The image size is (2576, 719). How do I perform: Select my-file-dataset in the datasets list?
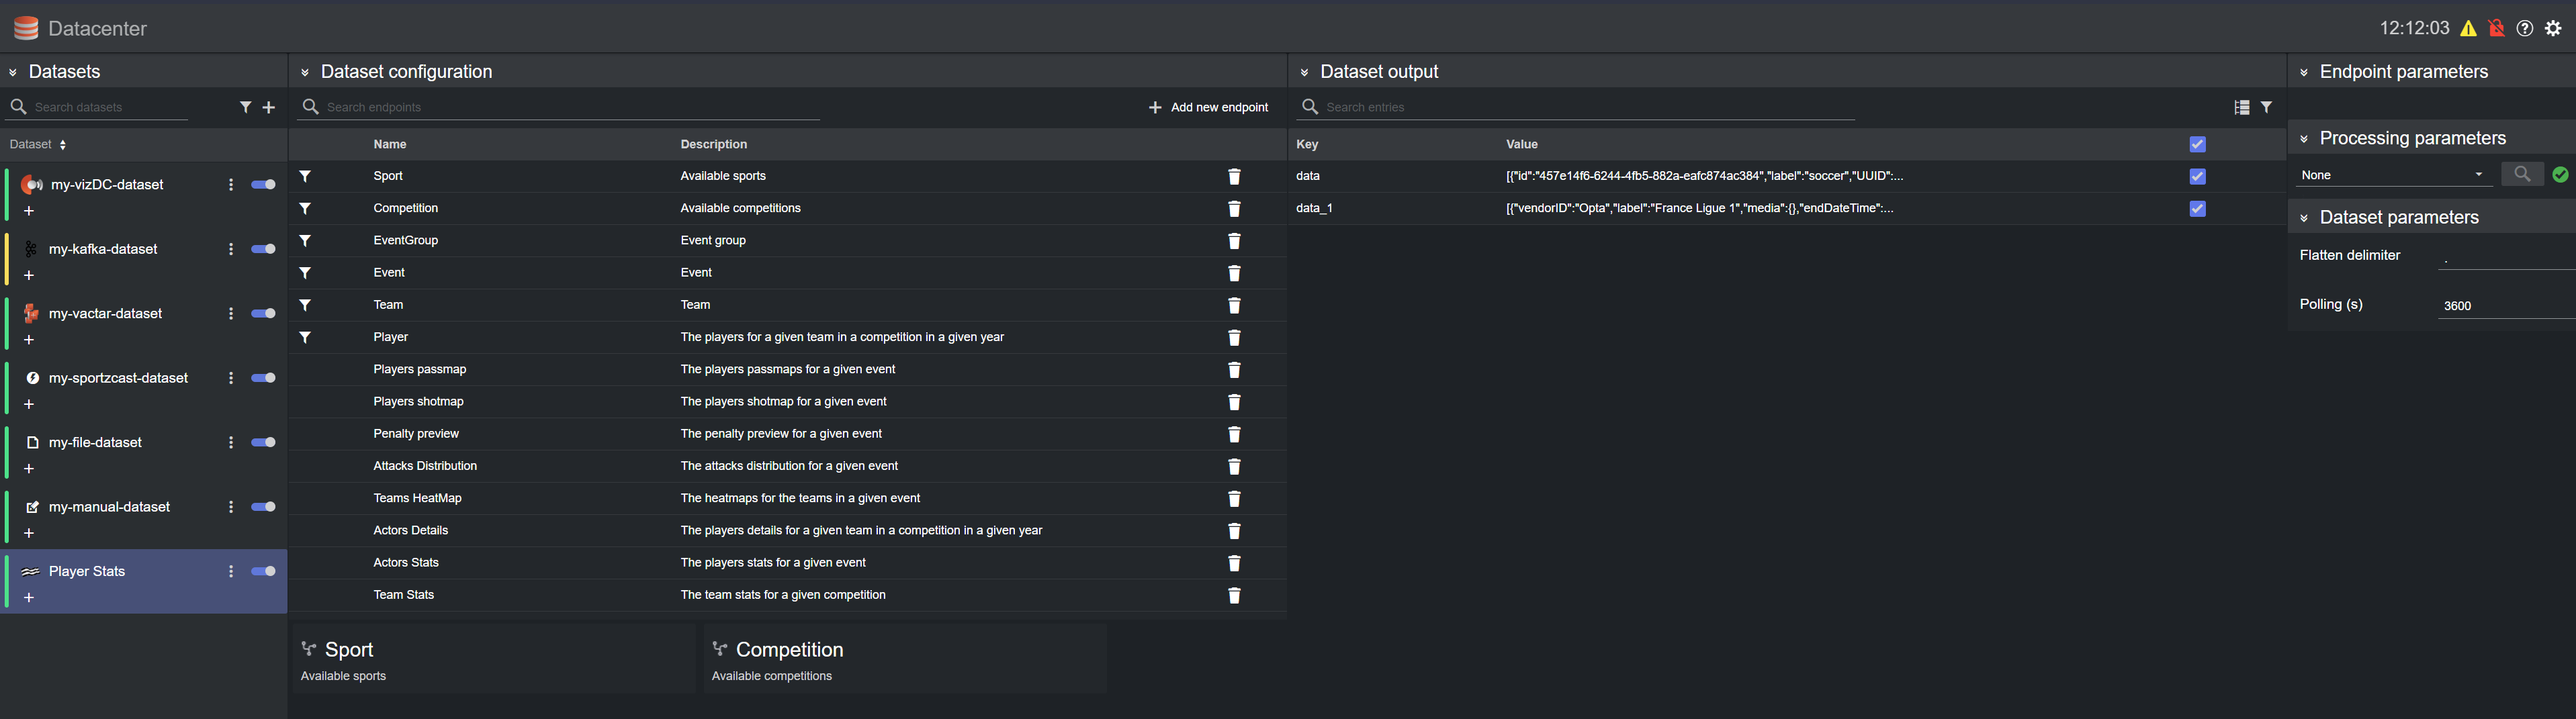coord(95,443)
